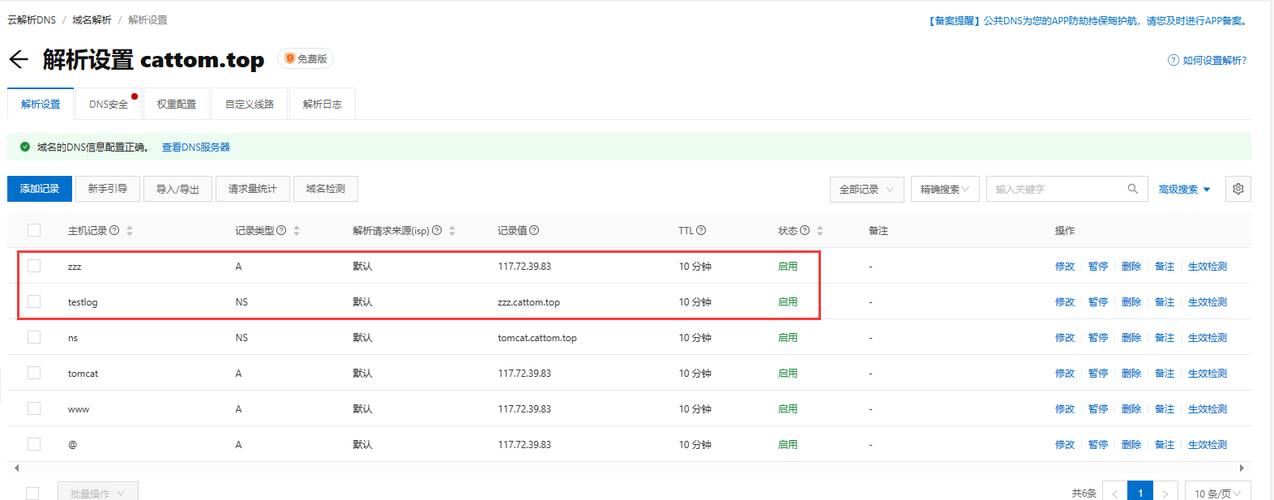Switch to the 自定义线路 tab

pyautogui.click(x=249, y=104)
